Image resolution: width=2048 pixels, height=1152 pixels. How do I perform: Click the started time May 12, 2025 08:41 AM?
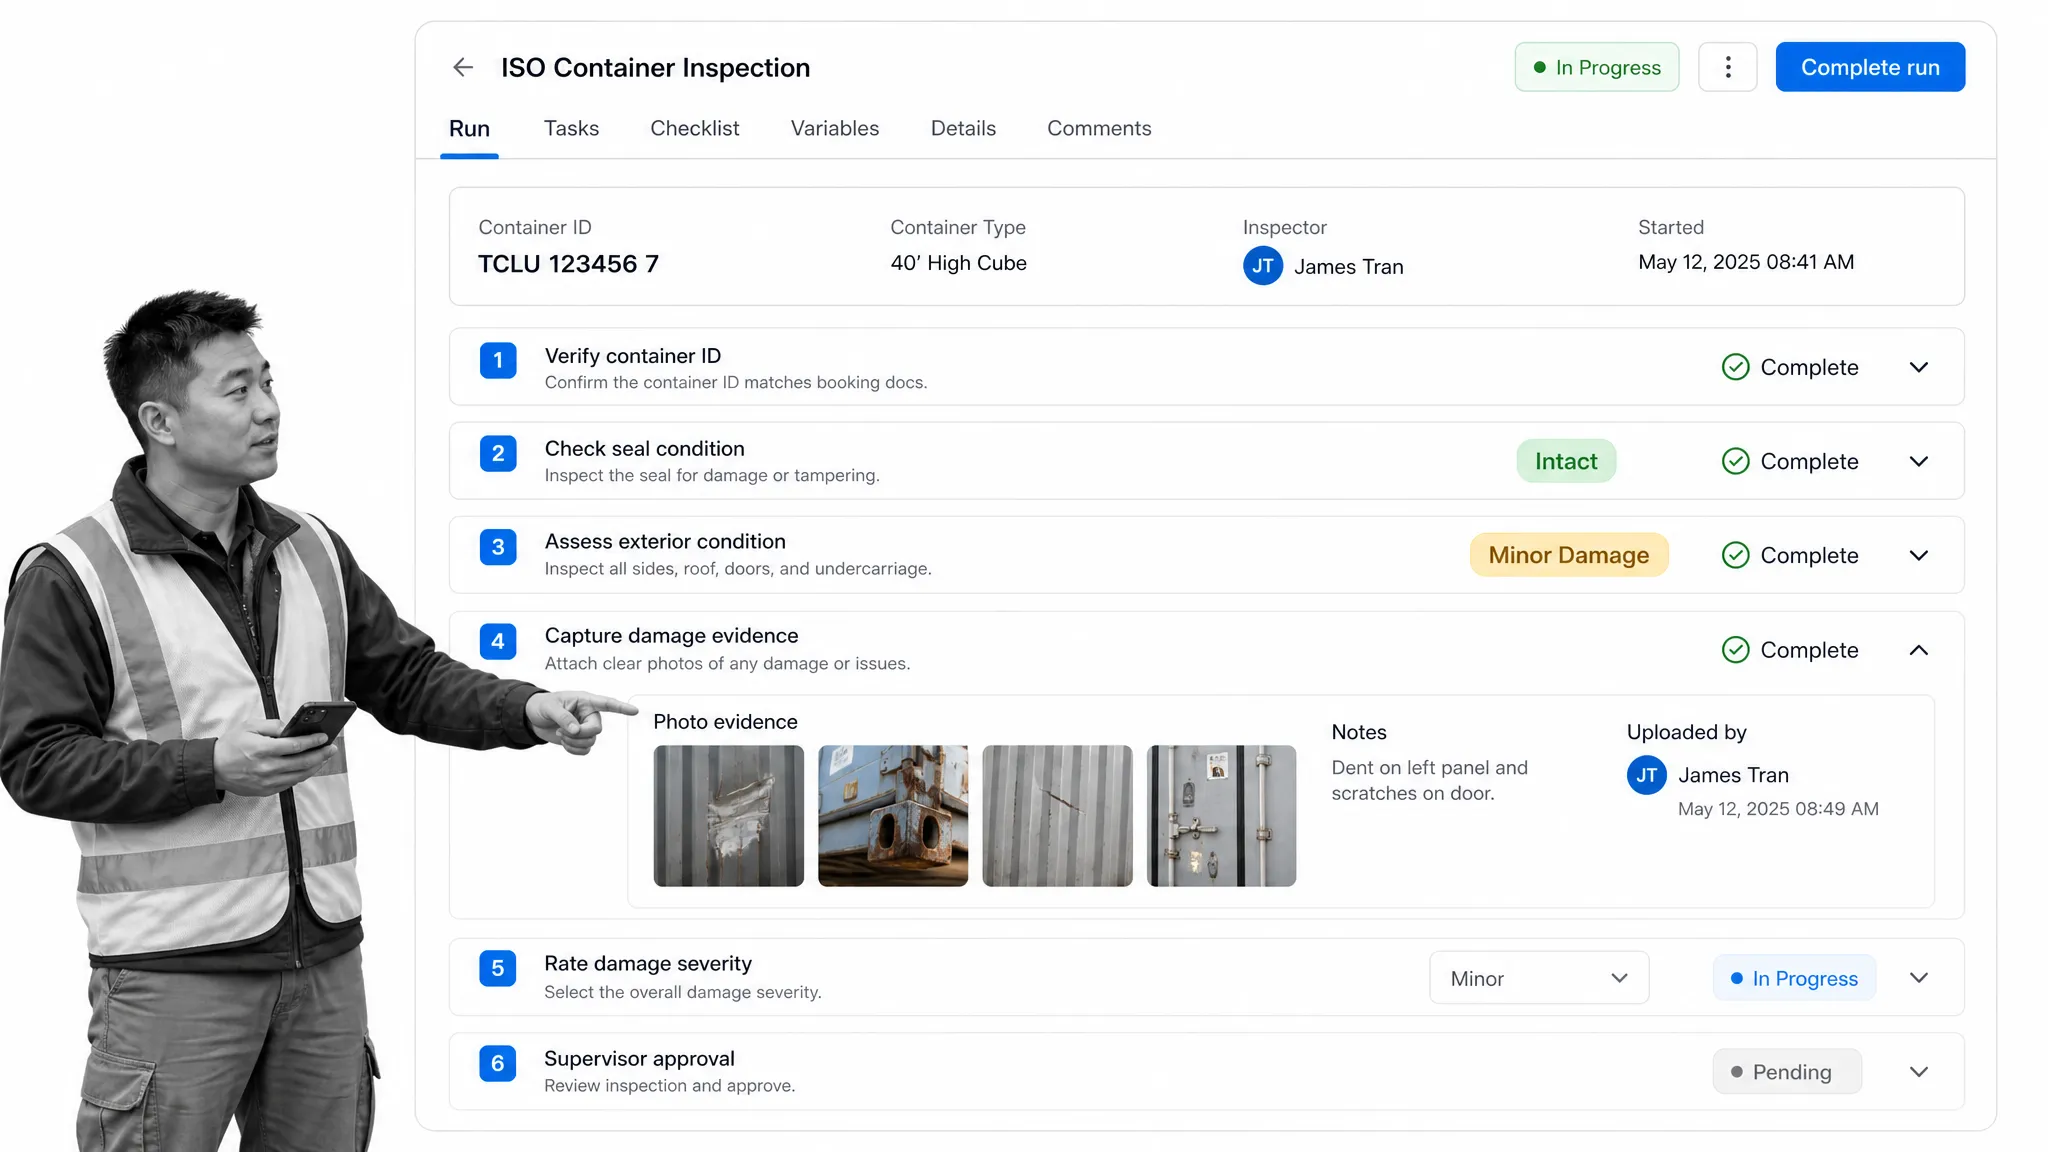pyautogui.click(x=1746, y=262)
